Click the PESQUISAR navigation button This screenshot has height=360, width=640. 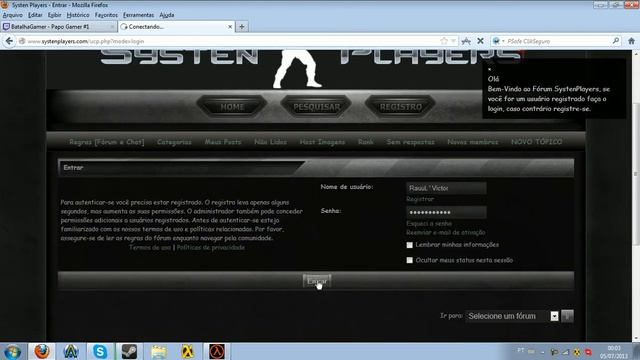click(316, 107)
